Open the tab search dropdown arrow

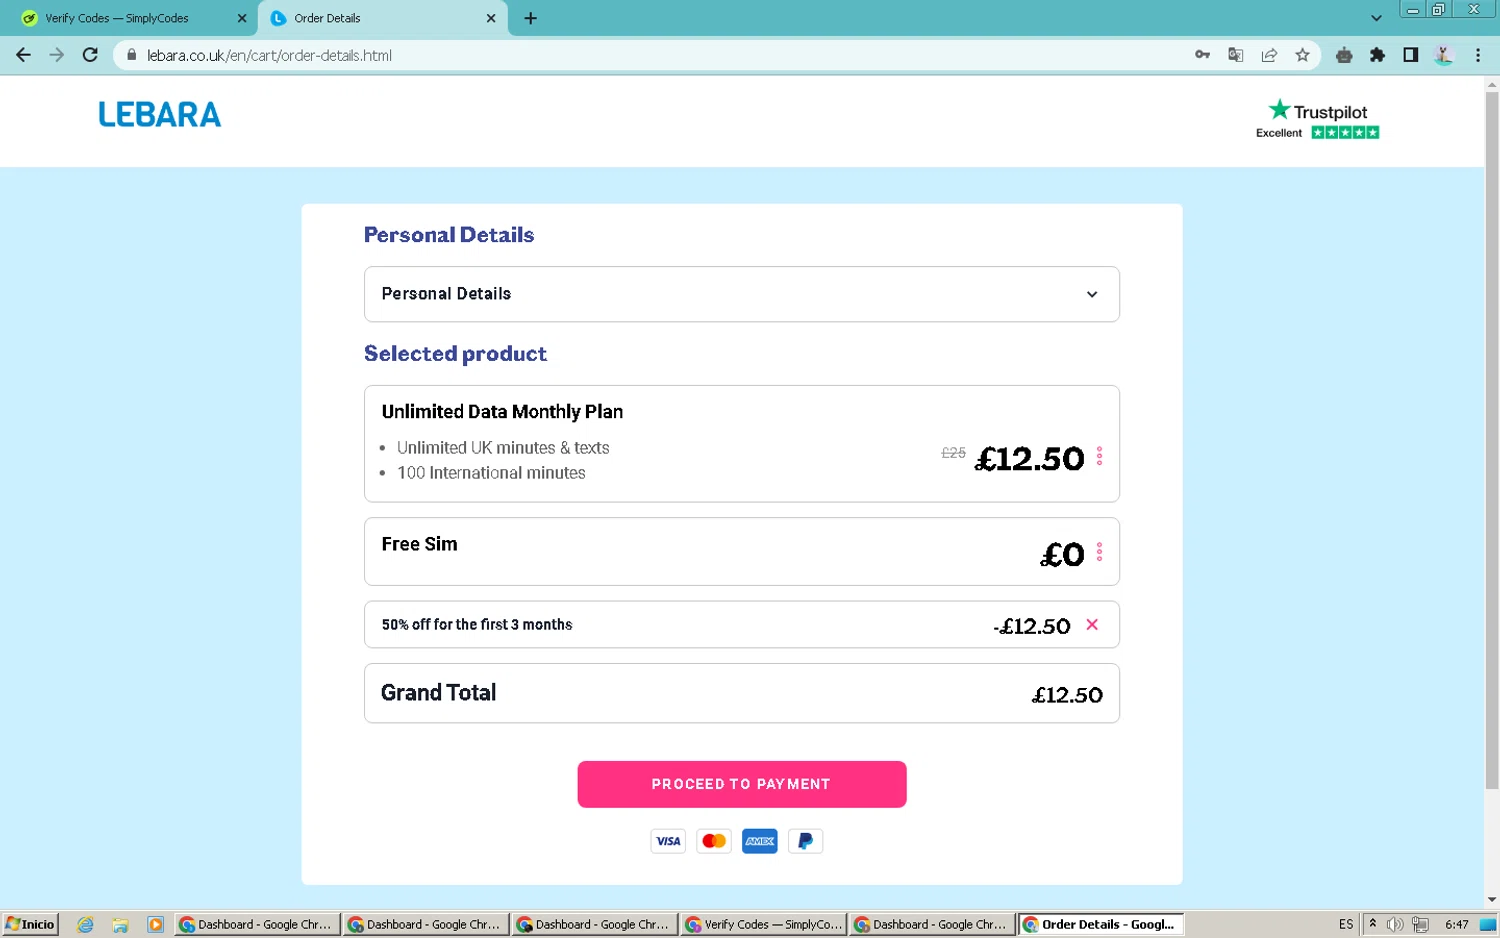click(x=1376, y=18)
